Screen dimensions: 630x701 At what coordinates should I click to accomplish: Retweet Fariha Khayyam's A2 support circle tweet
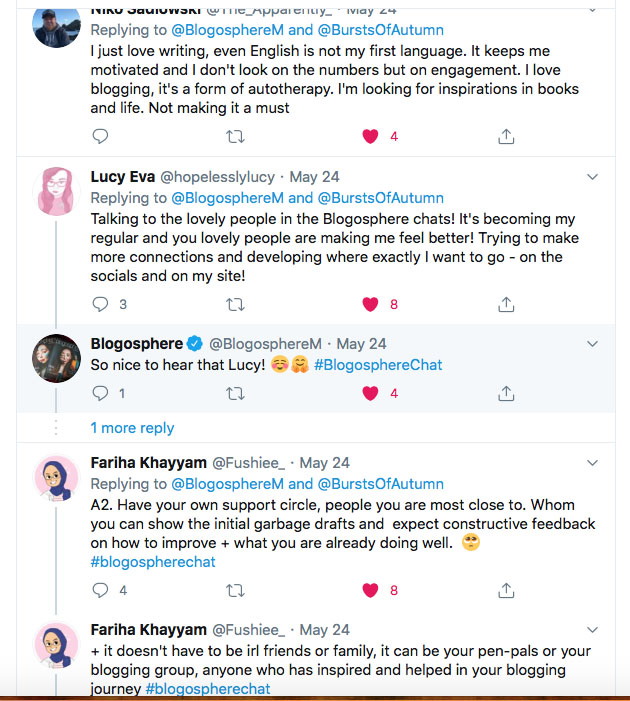coord(236,590)
